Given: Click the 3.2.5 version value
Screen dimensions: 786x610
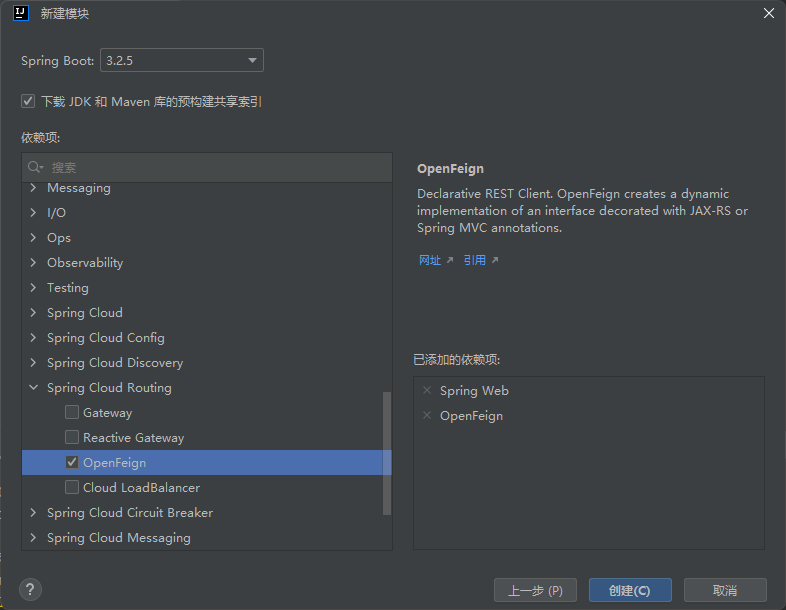Looking at the screenshot, I should (119, 61).
